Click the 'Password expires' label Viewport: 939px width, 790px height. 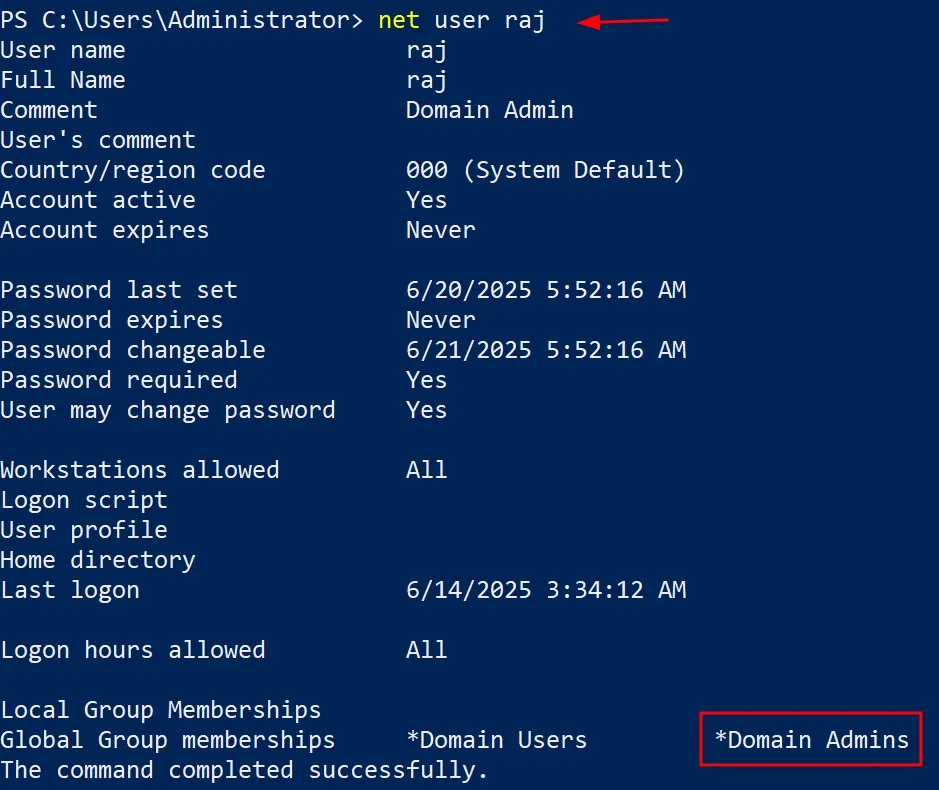(x=112, y=320)
